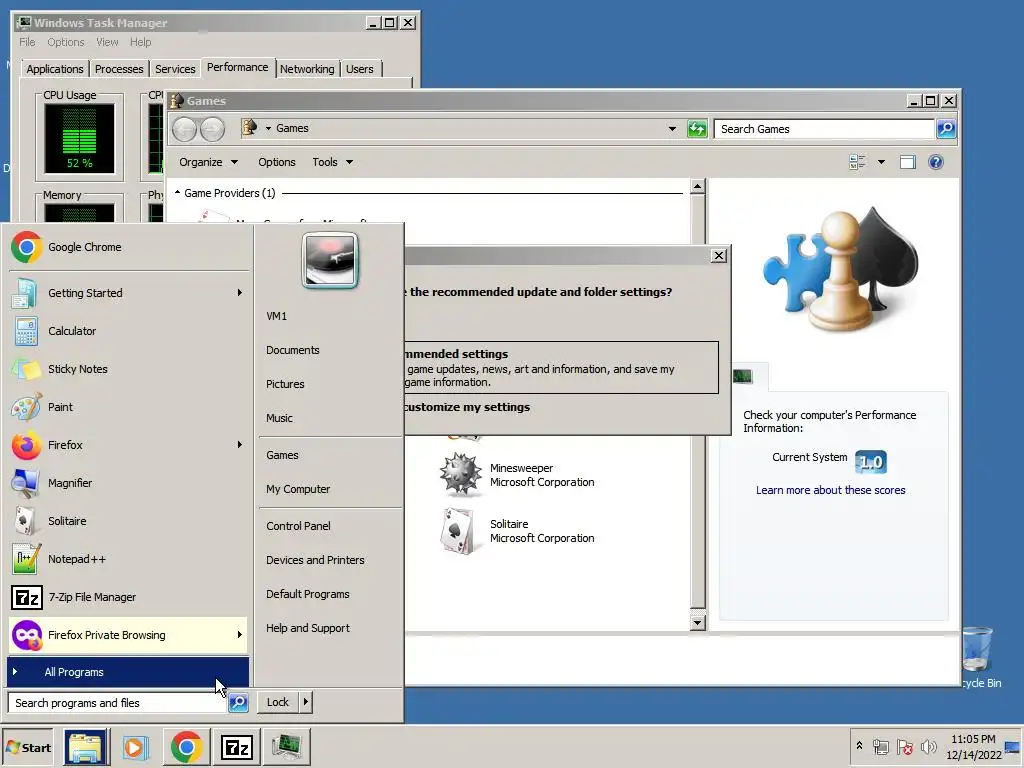This screenshot has width=1024, height=768.
Task: Launch Calculator from Start menu
Action: tap(129, 331)
